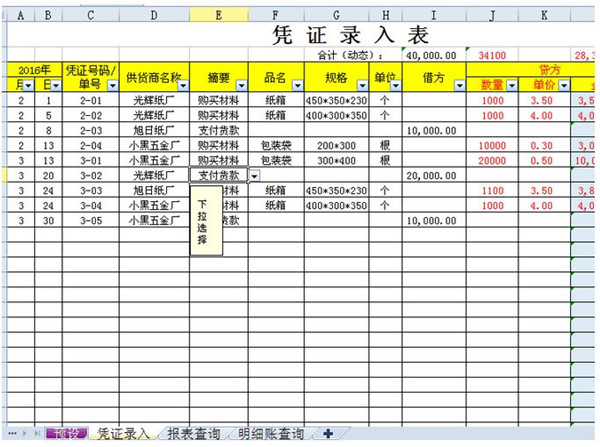The width and height of the screenshot is (600, 447).
Task: Select 包装袋 cell in row 3-01
Action: tap(276, 160)
